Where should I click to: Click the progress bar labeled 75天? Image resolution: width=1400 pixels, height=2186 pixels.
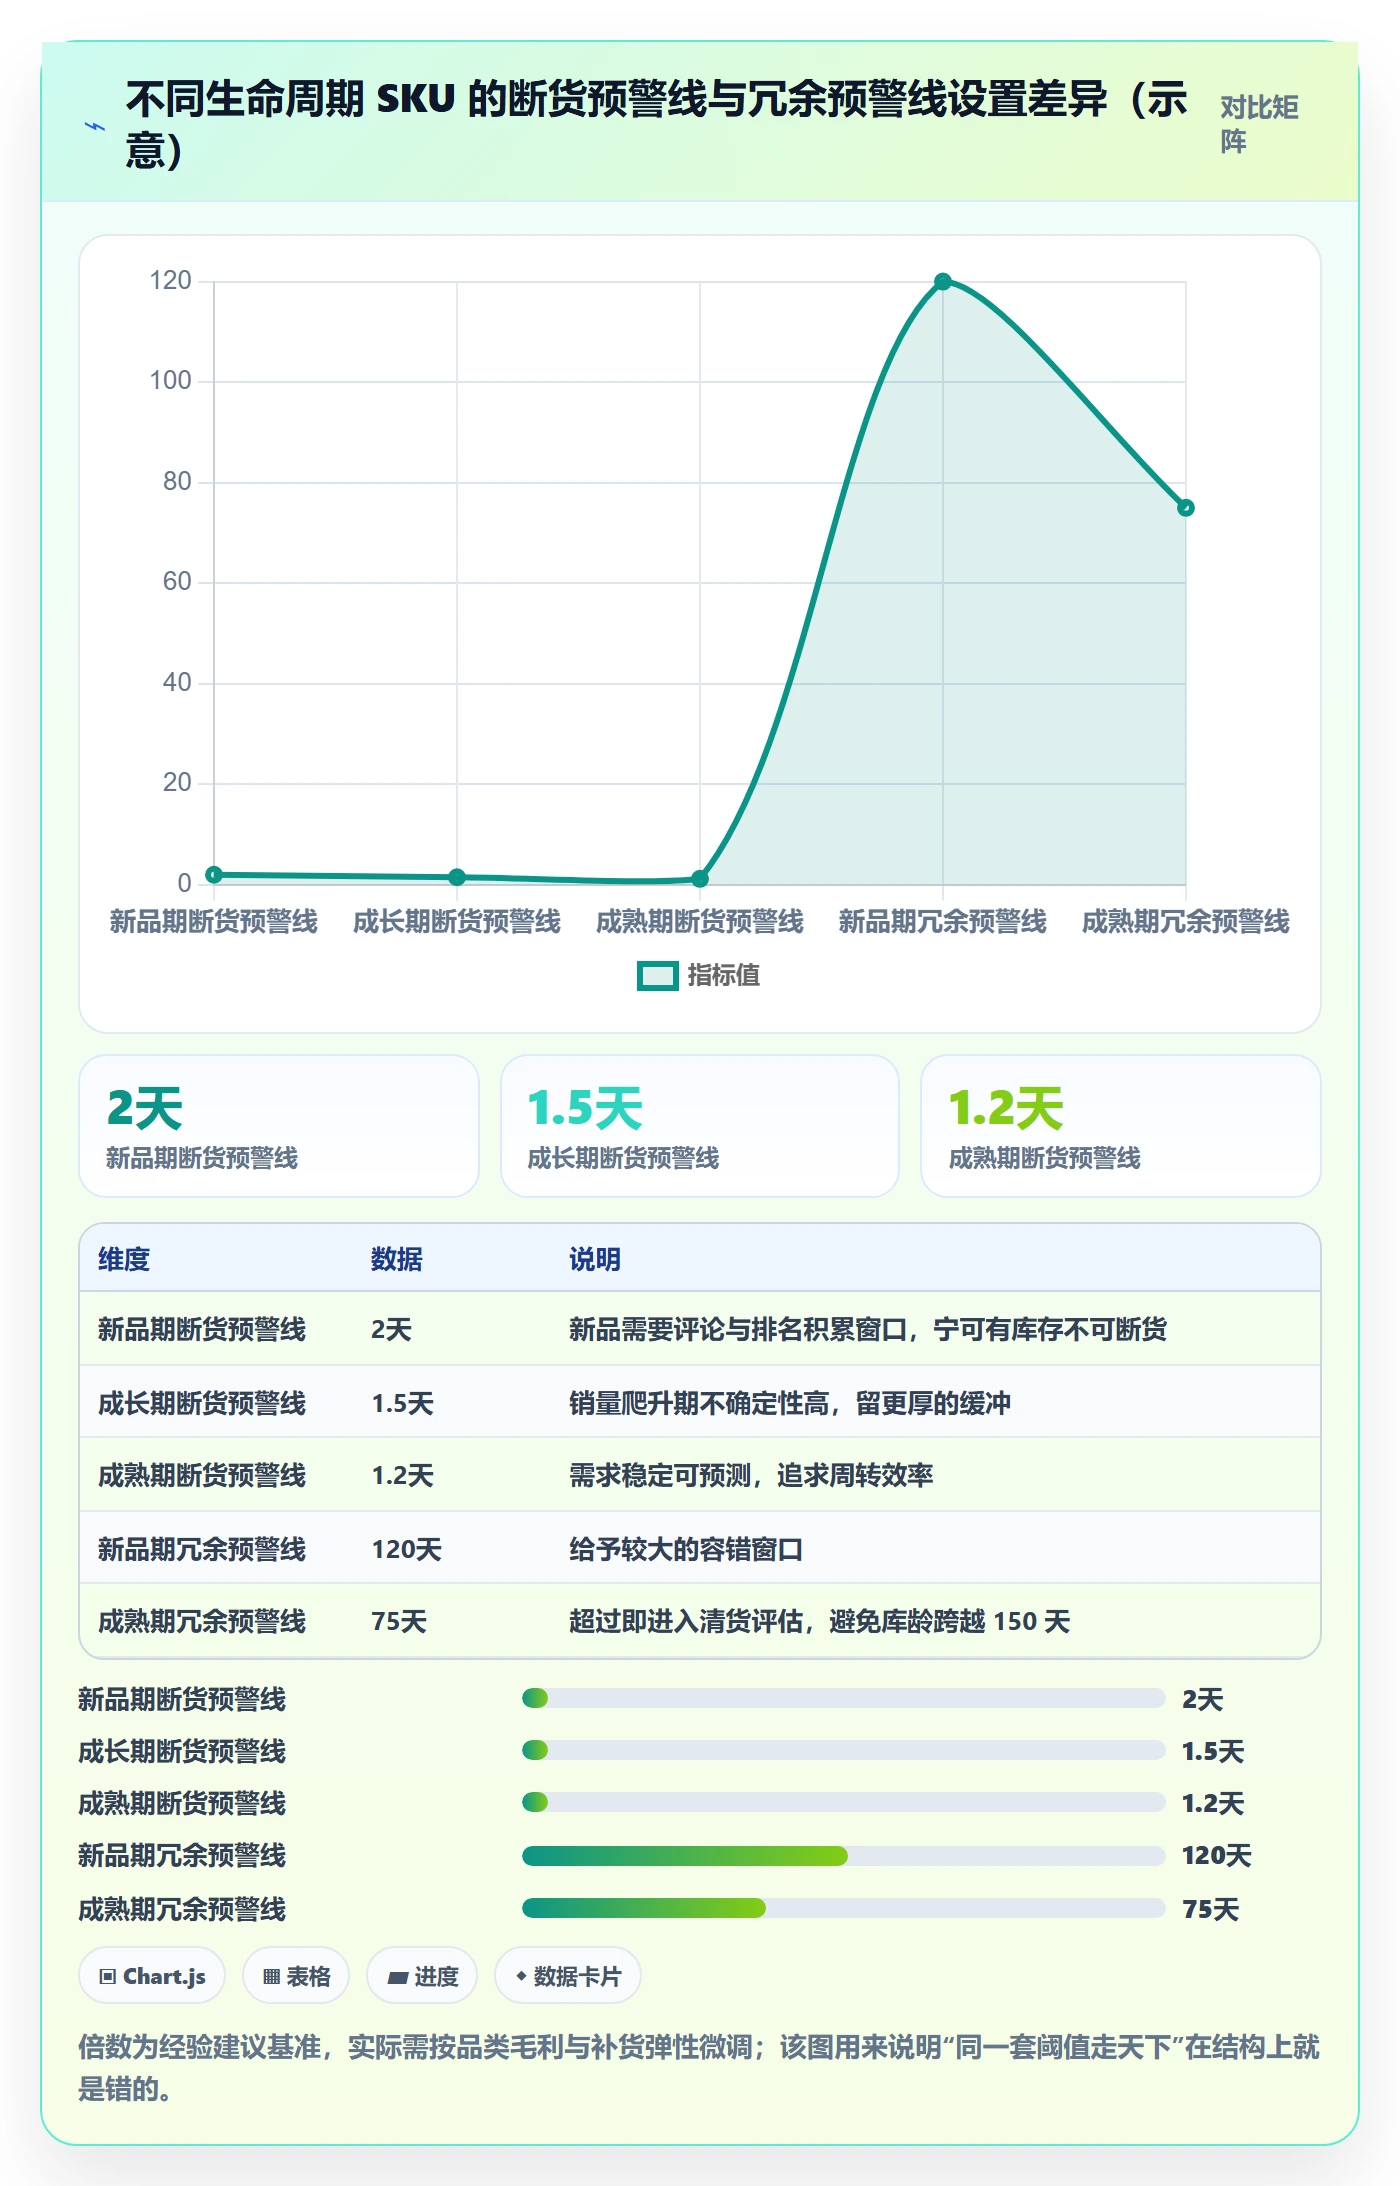[843, 1908]
